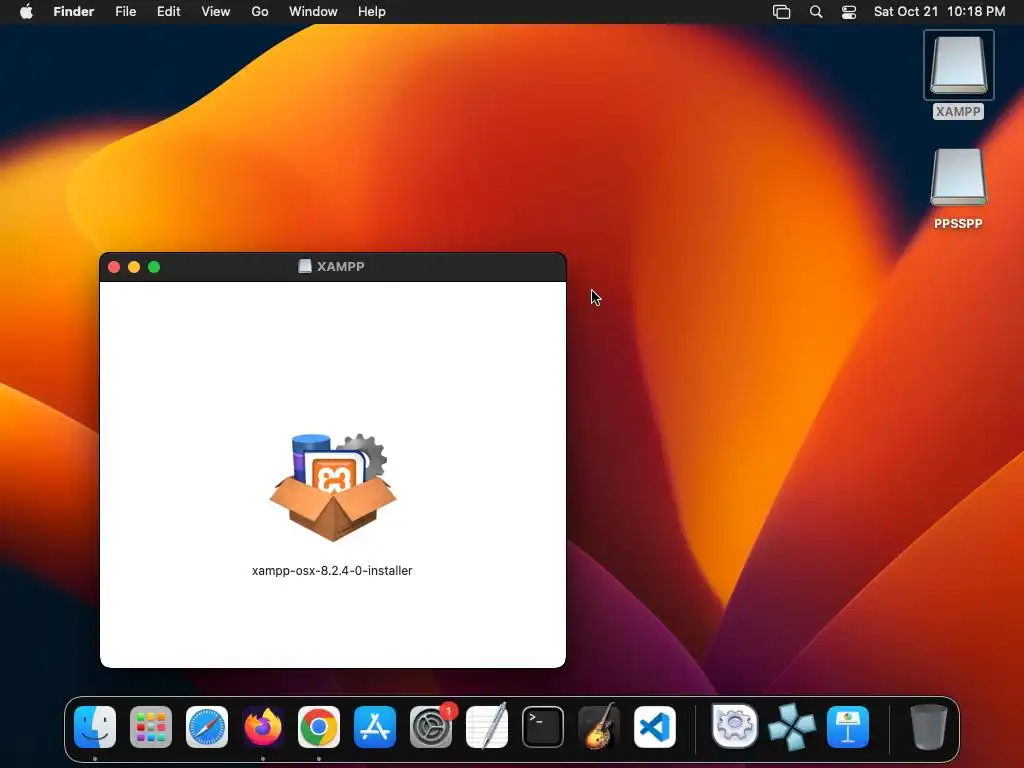The image size is (1024, 768).
Task: Launch Safari from the Dock
Action: coord(207,727)
